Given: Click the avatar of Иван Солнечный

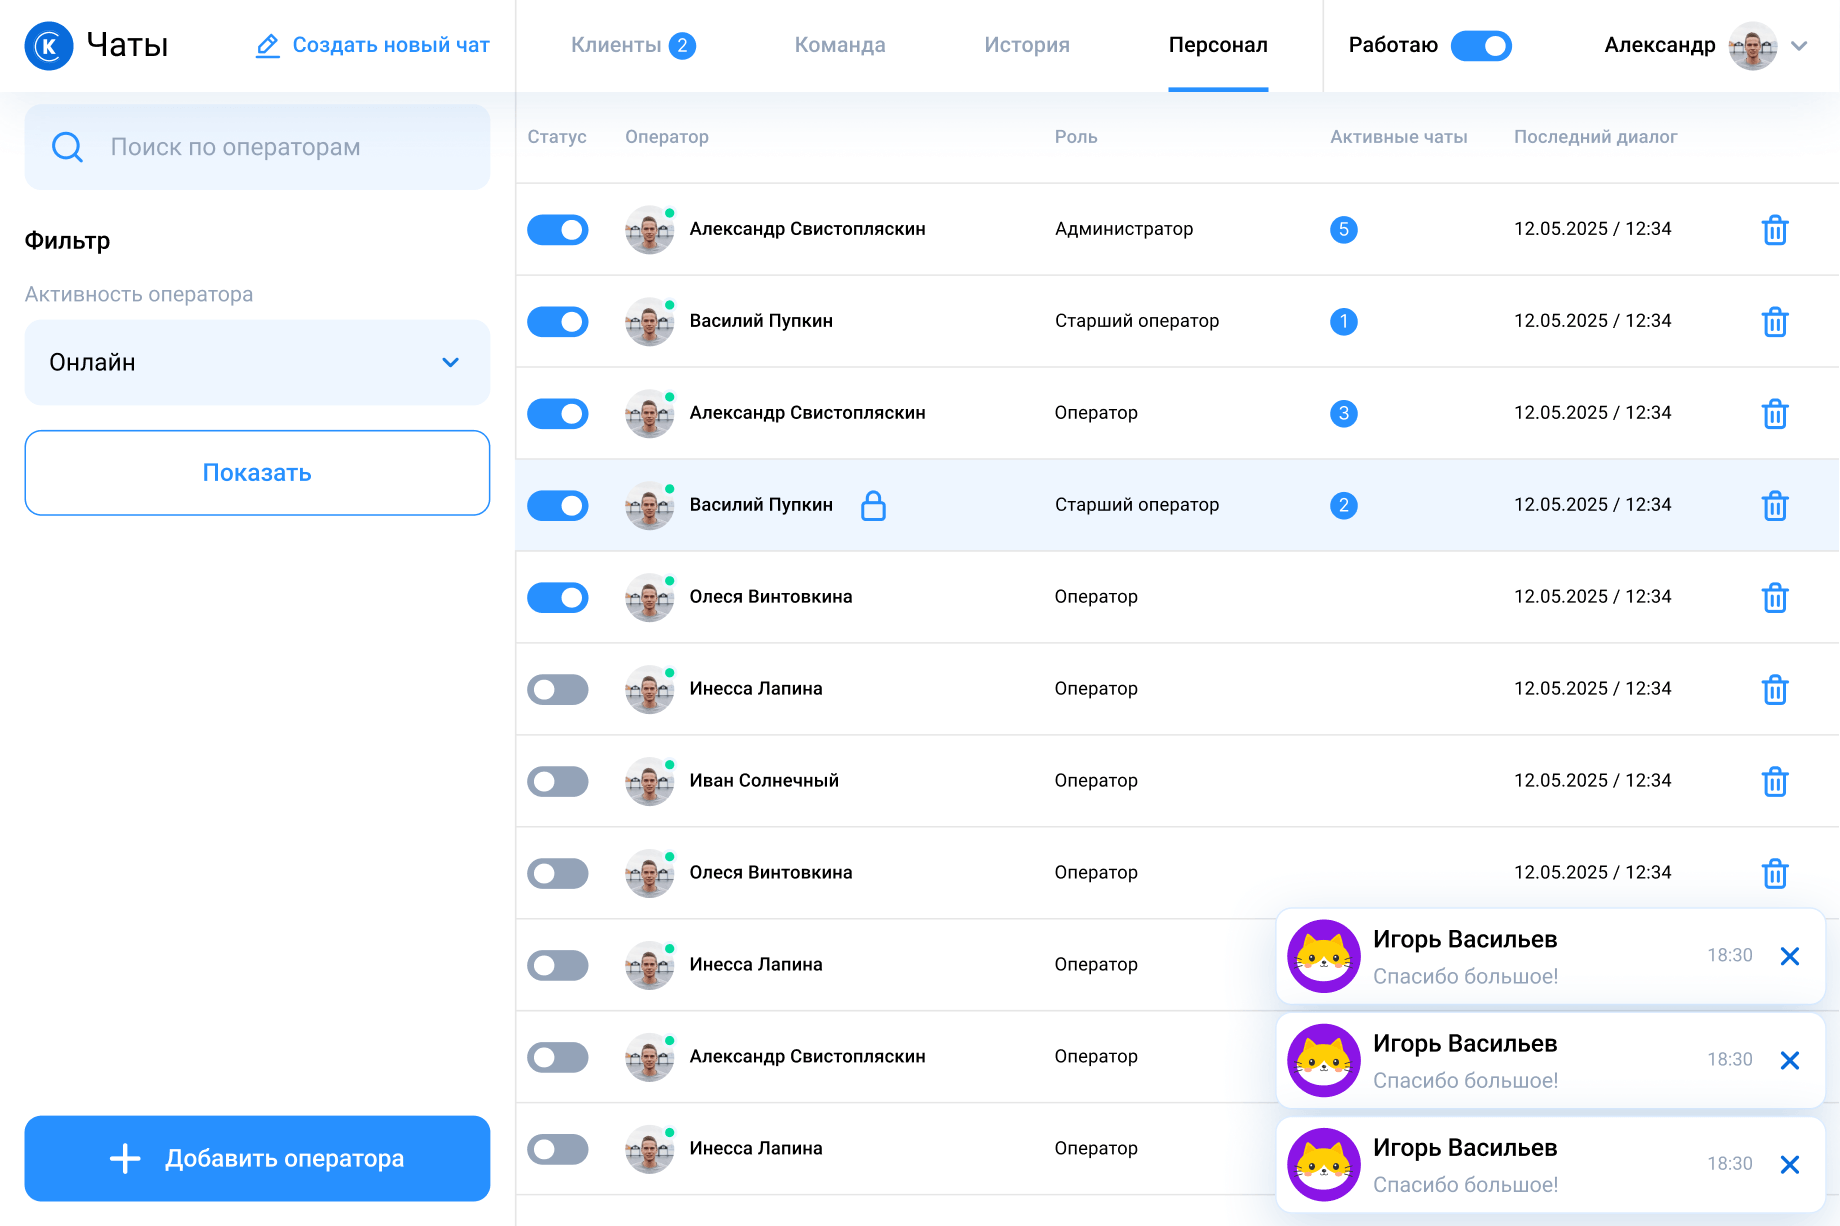Looking at the screenshot, I should pyautogui.click(x=650, y=781).
